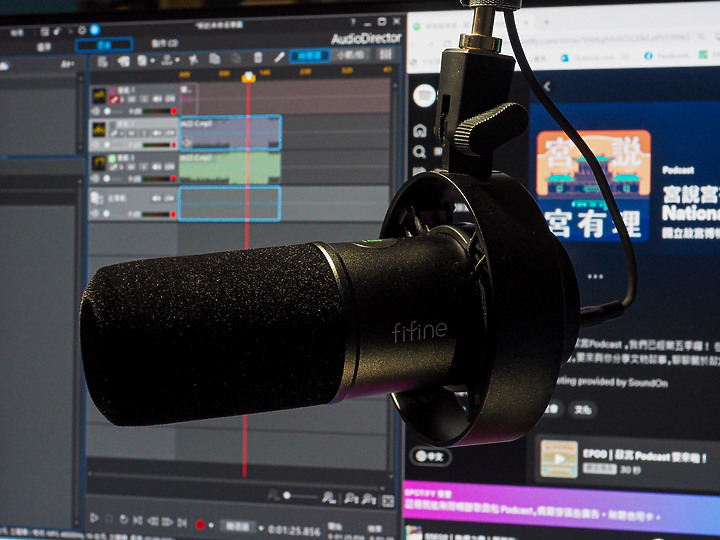Click the copy icon in timeline toolbar

[x=214, y=58]
